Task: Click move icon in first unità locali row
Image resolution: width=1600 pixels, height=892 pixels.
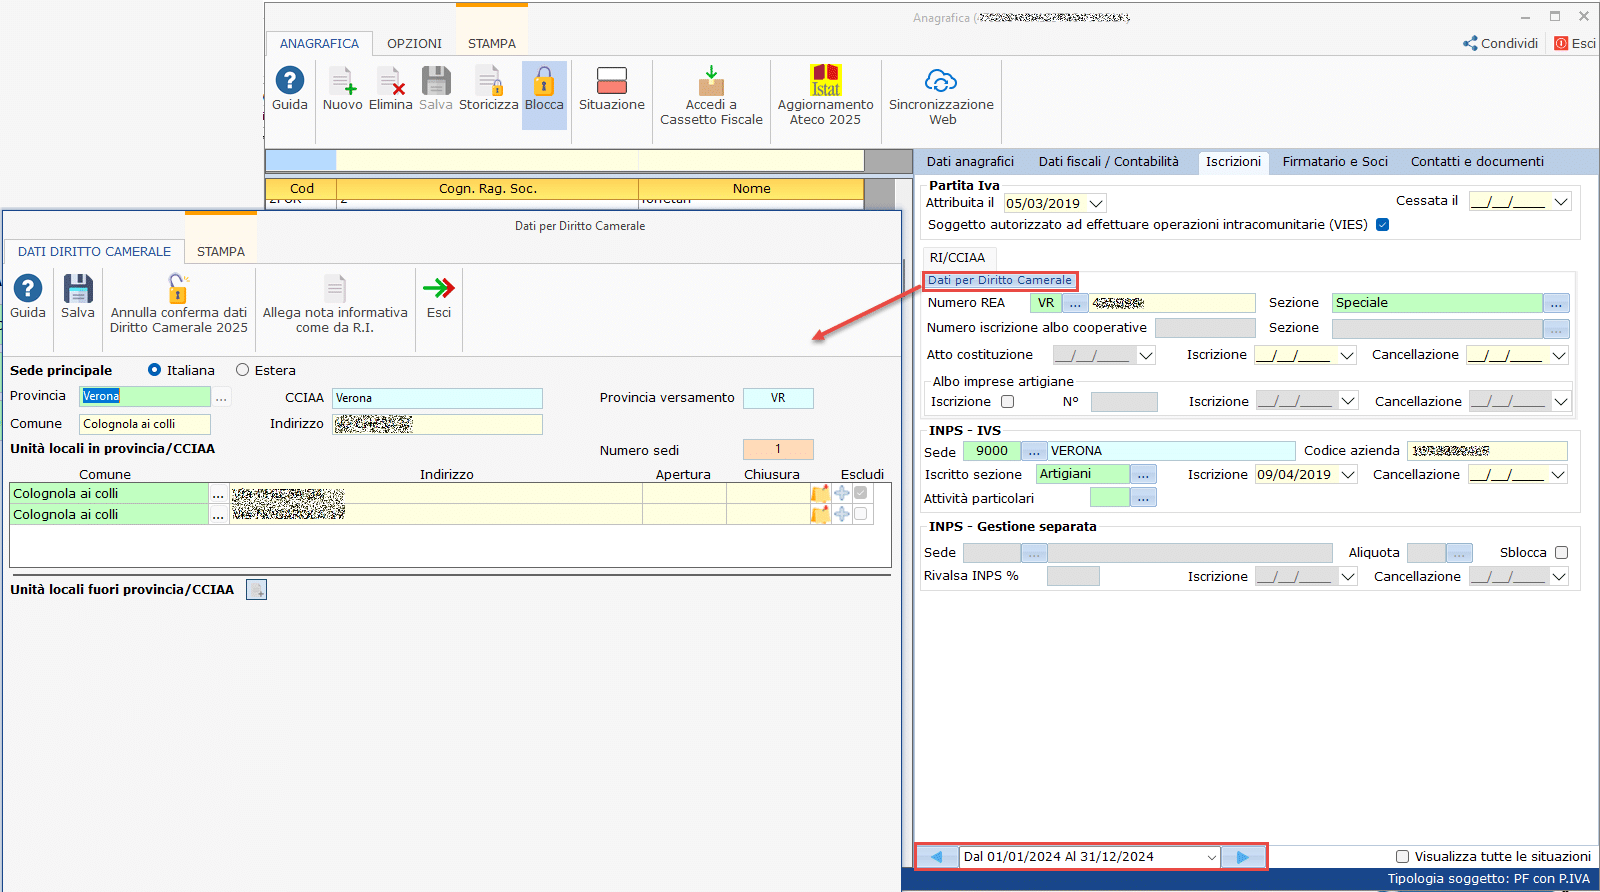Action: pyautogui.click(x=842, y=493)
